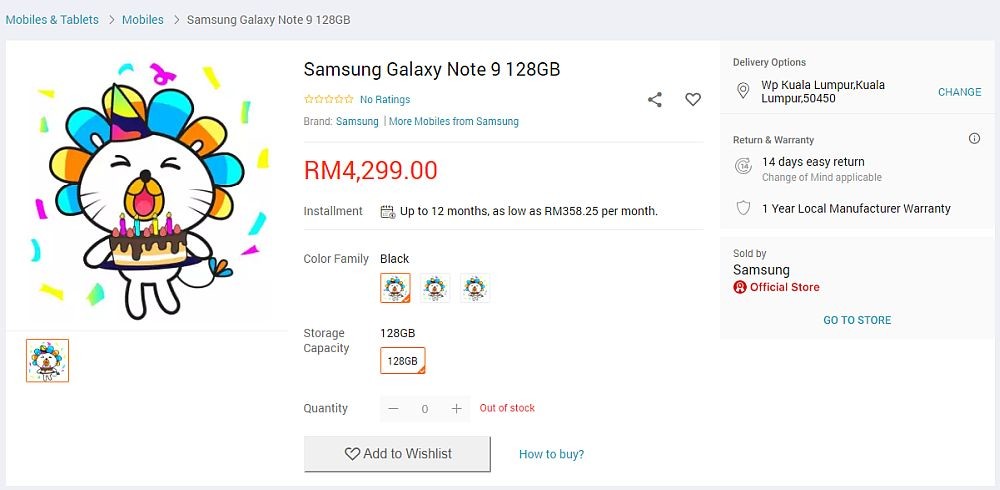Image resolution: width=1000 pixels, height=490 pixels.
Task: Open Mobiles & Tablets breadcrumb
Action: click(52, 19)
